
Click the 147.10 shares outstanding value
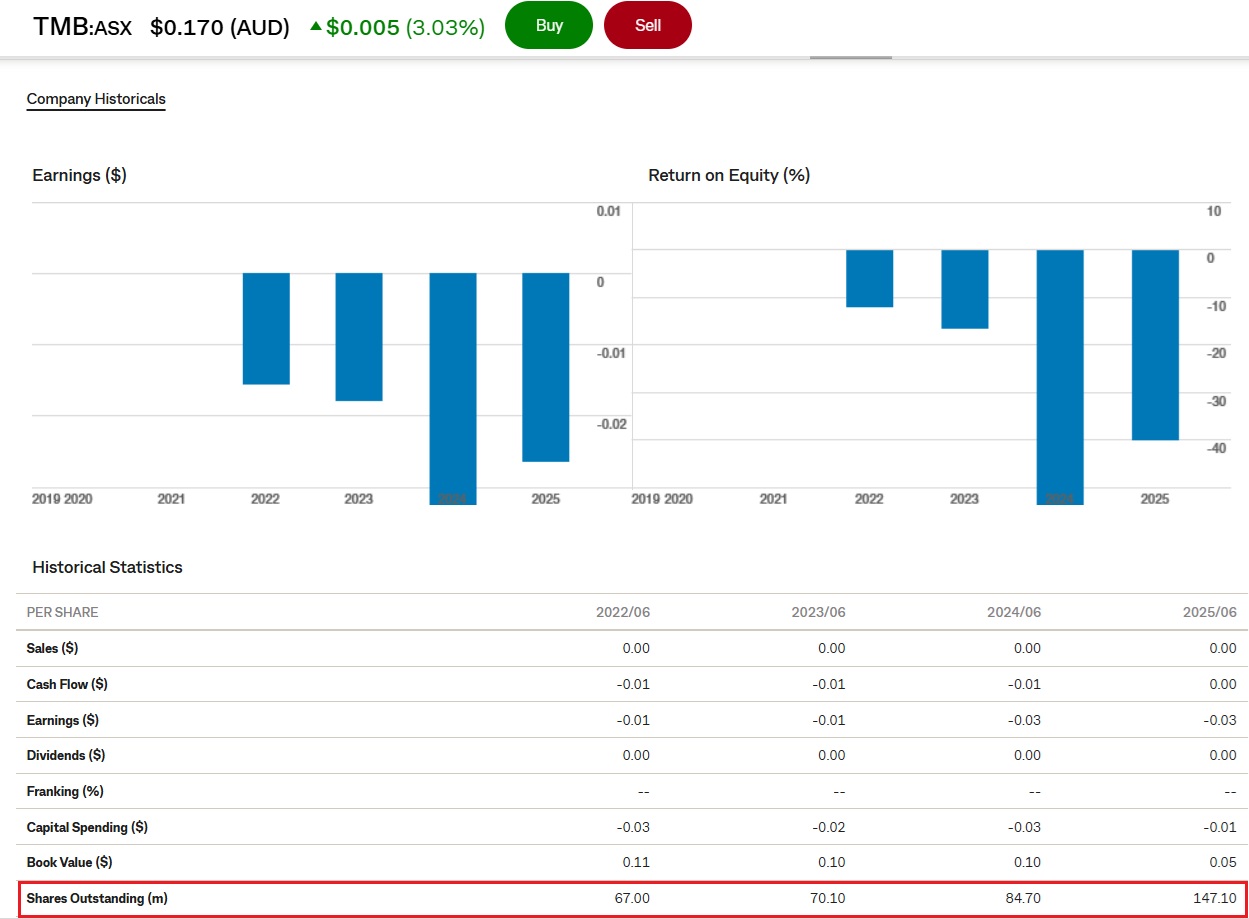click(1213, 898)
